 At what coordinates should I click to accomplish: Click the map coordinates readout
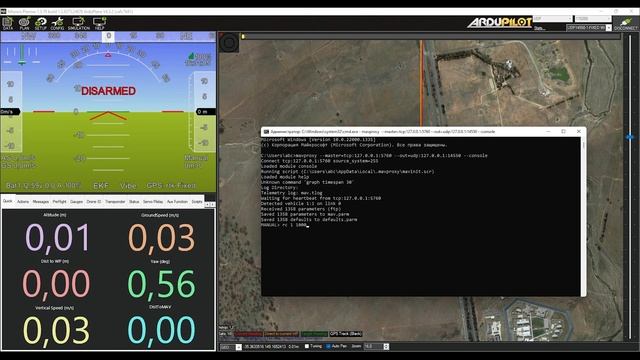coord(271,347)
